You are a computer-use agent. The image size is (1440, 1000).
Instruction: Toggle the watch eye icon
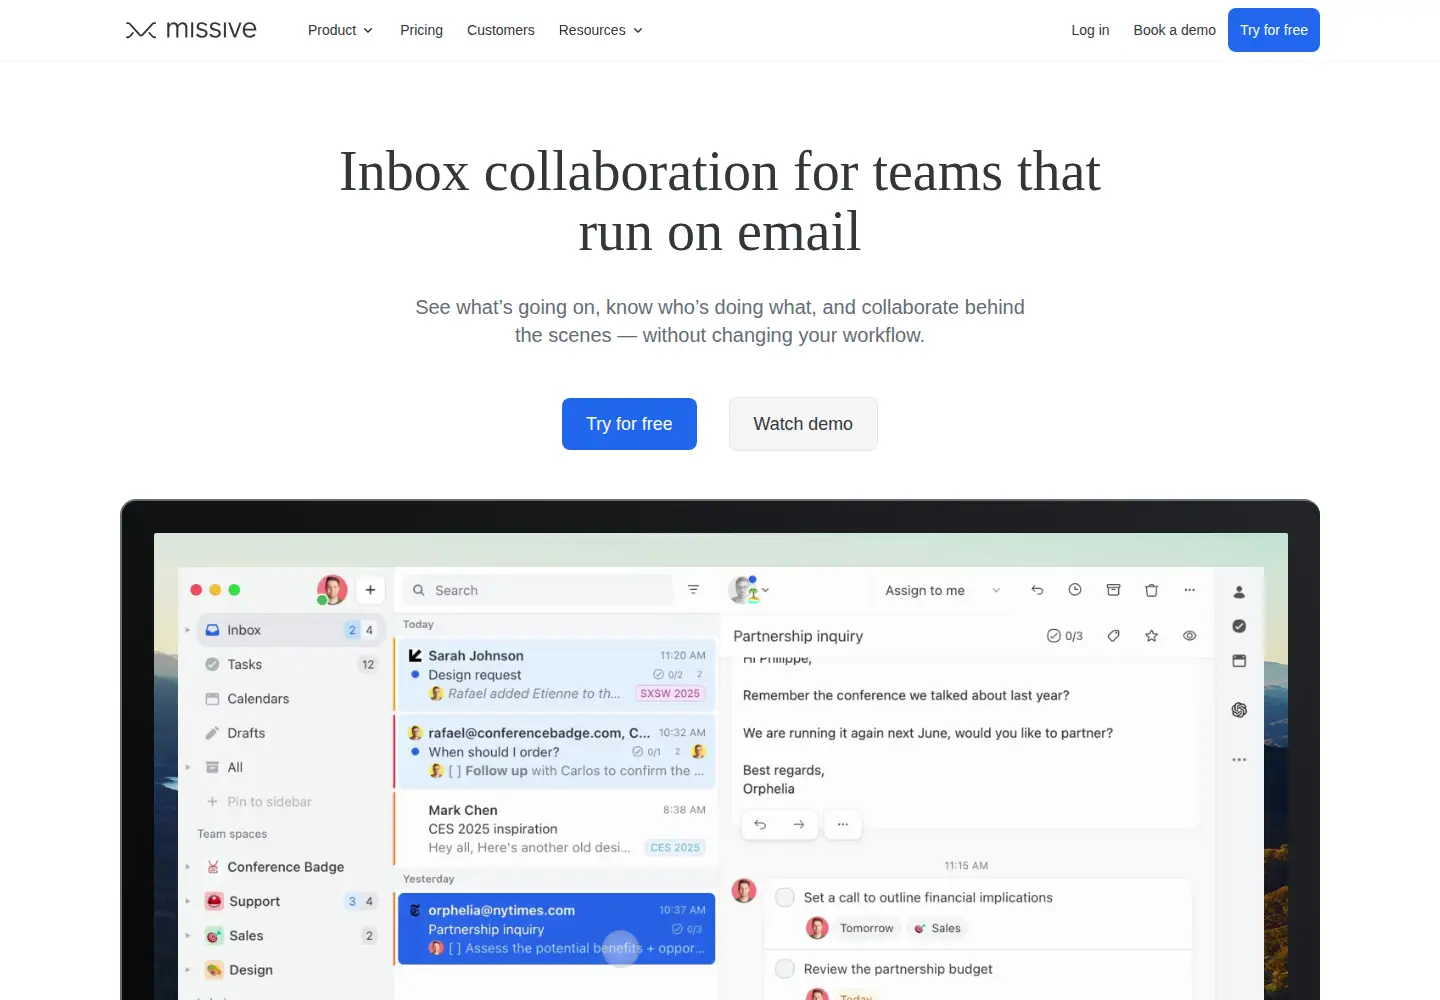pyautogui.click(x=1189, y=636)
